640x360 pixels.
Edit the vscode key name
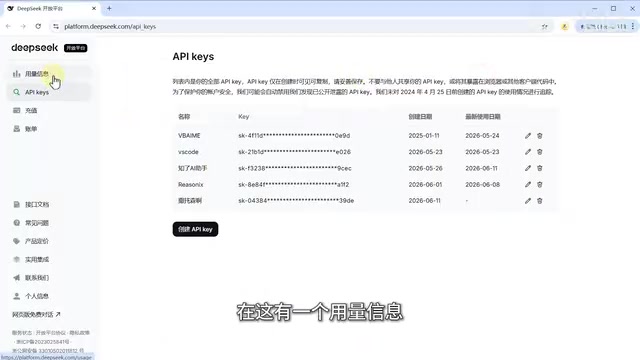(528, 152)
